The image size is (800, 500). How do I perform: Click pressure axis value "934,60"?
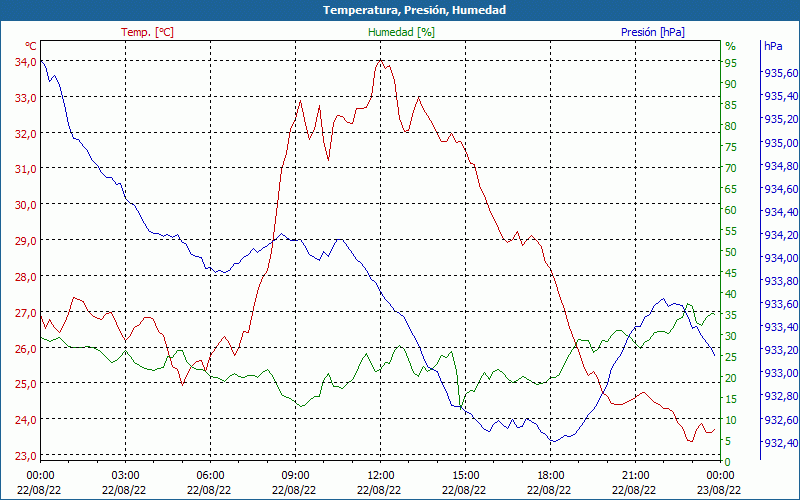pos(781,188)
